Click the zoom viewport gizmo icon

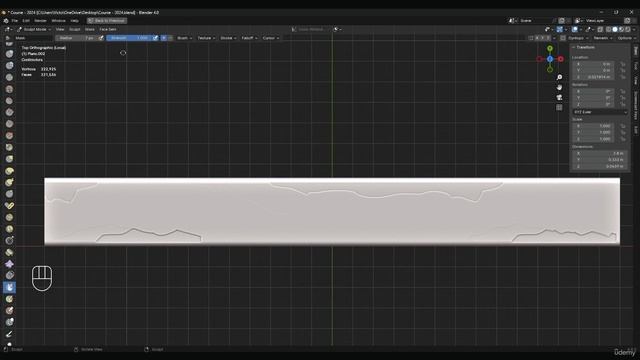[559, 77]
